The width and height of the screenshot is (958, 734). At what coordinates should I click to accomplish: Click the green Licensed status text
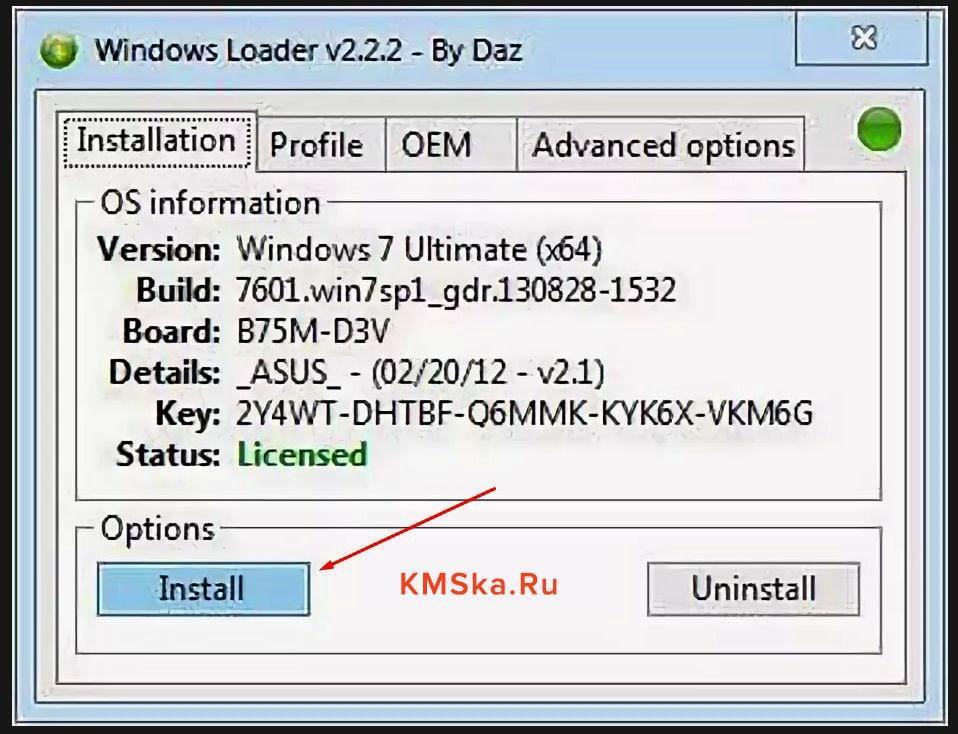[x=302, y=454]
